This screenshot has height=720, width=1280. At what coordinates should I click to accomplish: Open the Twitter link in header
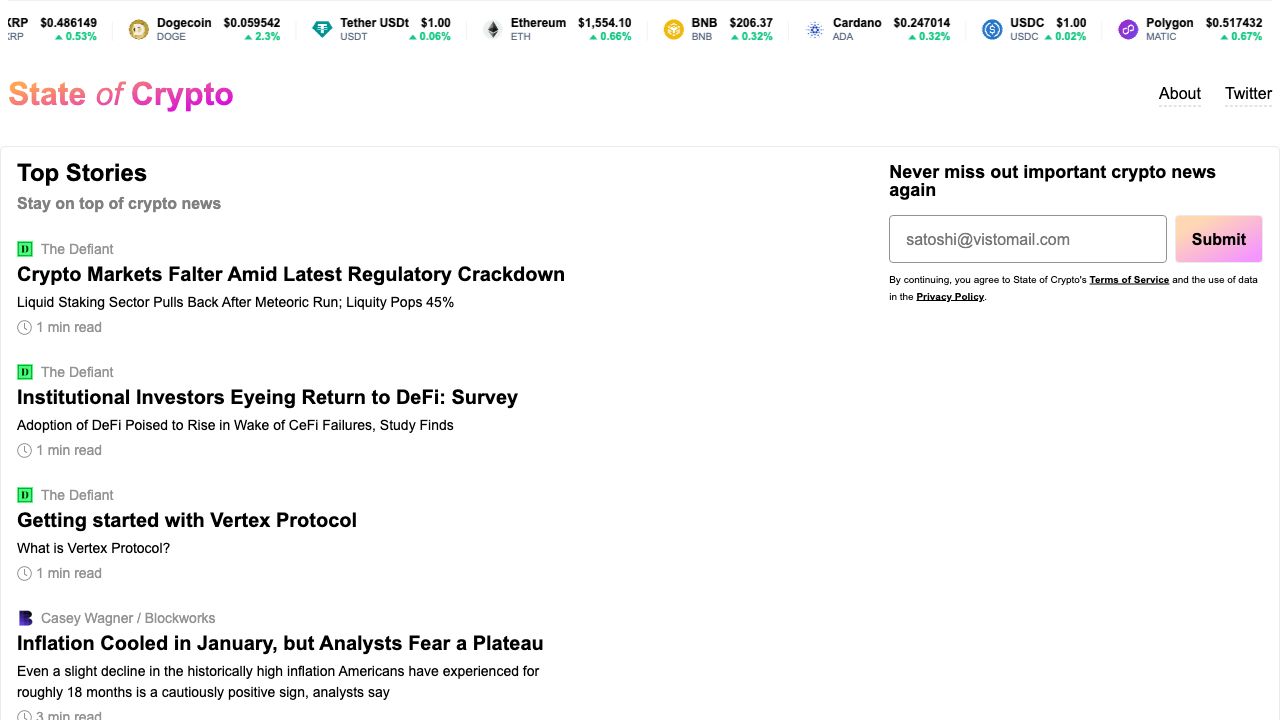(x=1248, y=93)
